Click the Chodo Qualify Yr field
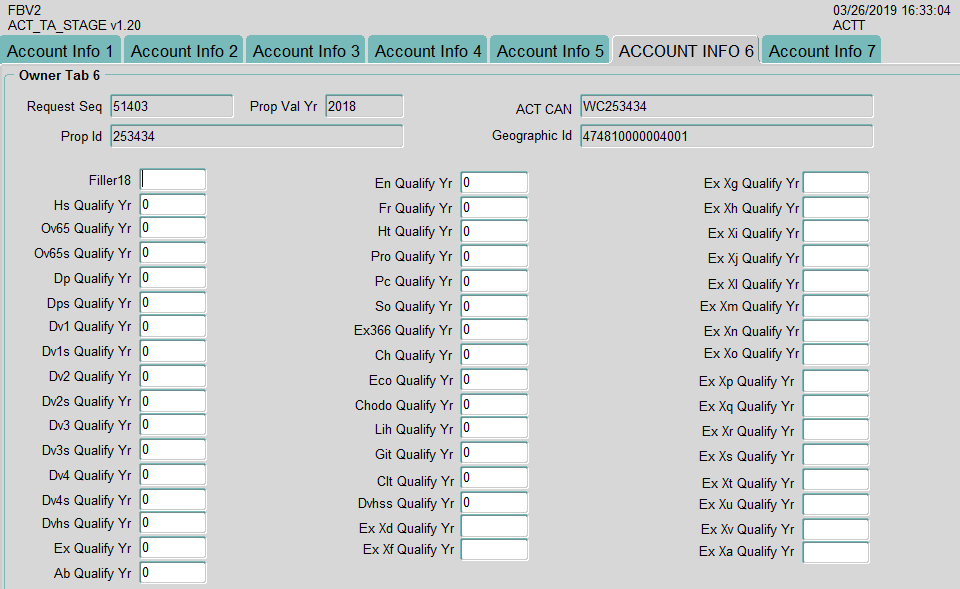 pyautogui.click(x=494, y=405)
